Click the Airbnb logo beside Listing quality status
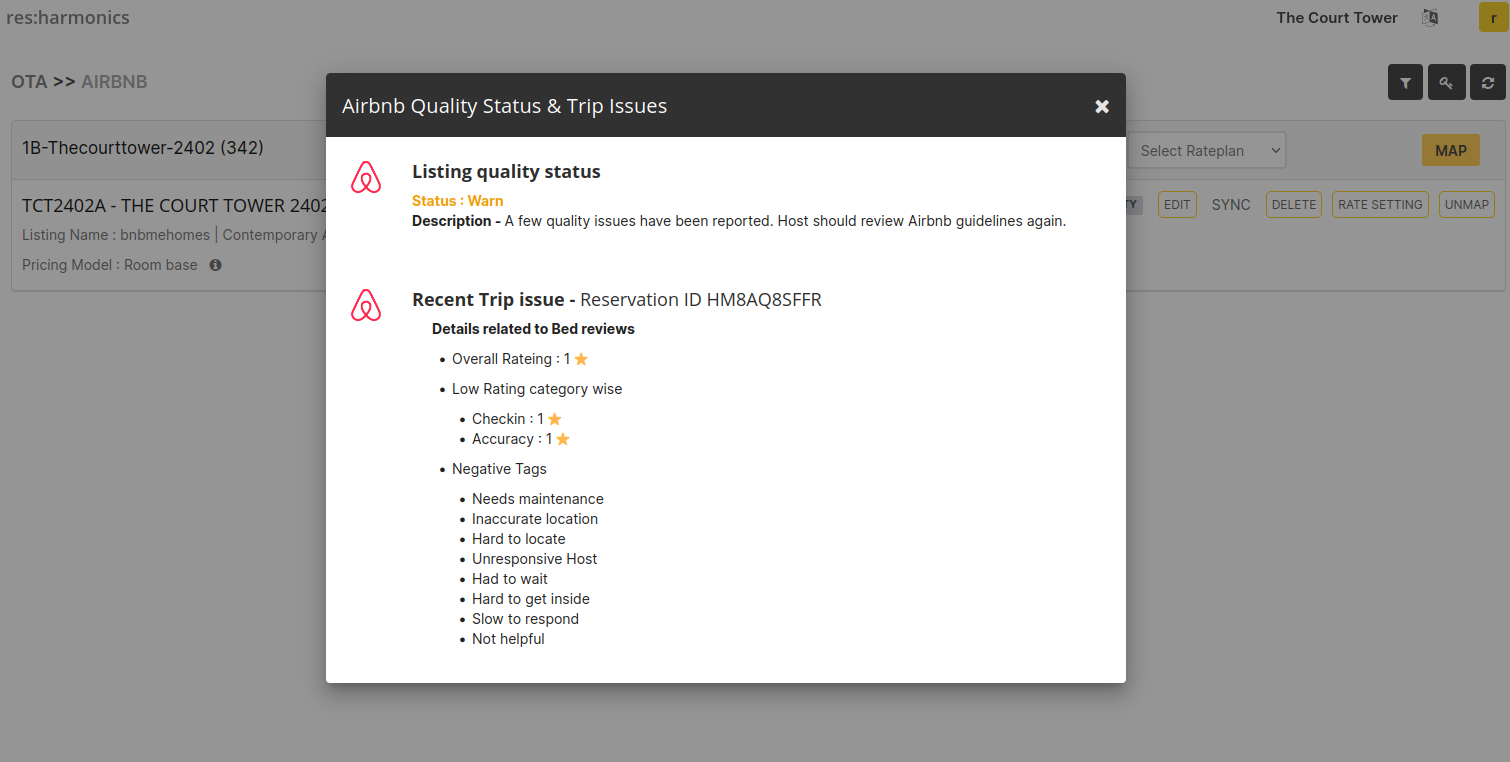The height and width of the screenshot is (762, 1510). click(366, 177)
